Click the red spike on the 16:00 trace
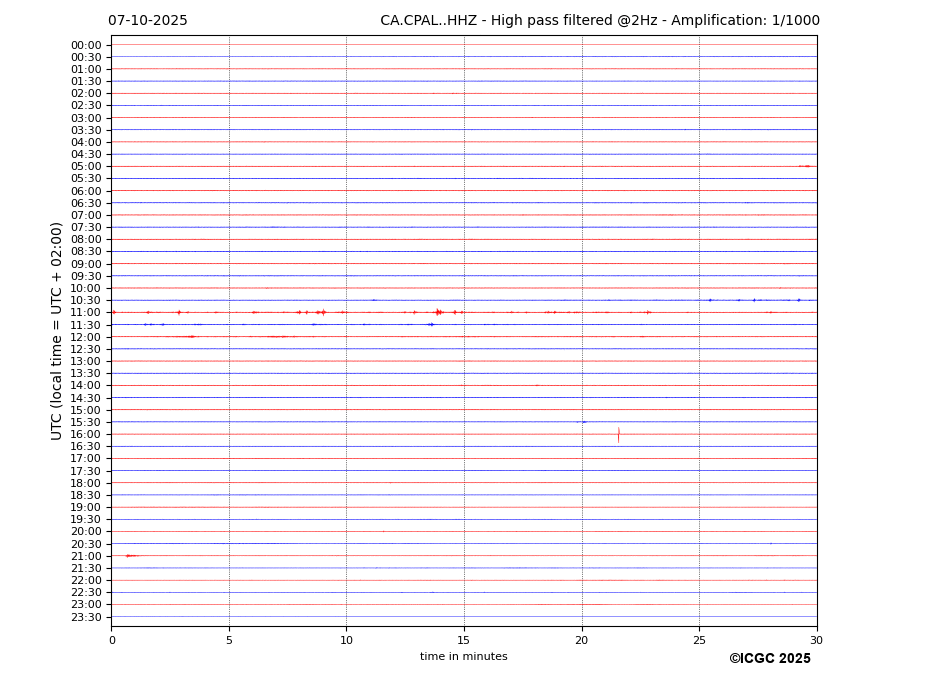 [x=618, y=434]
